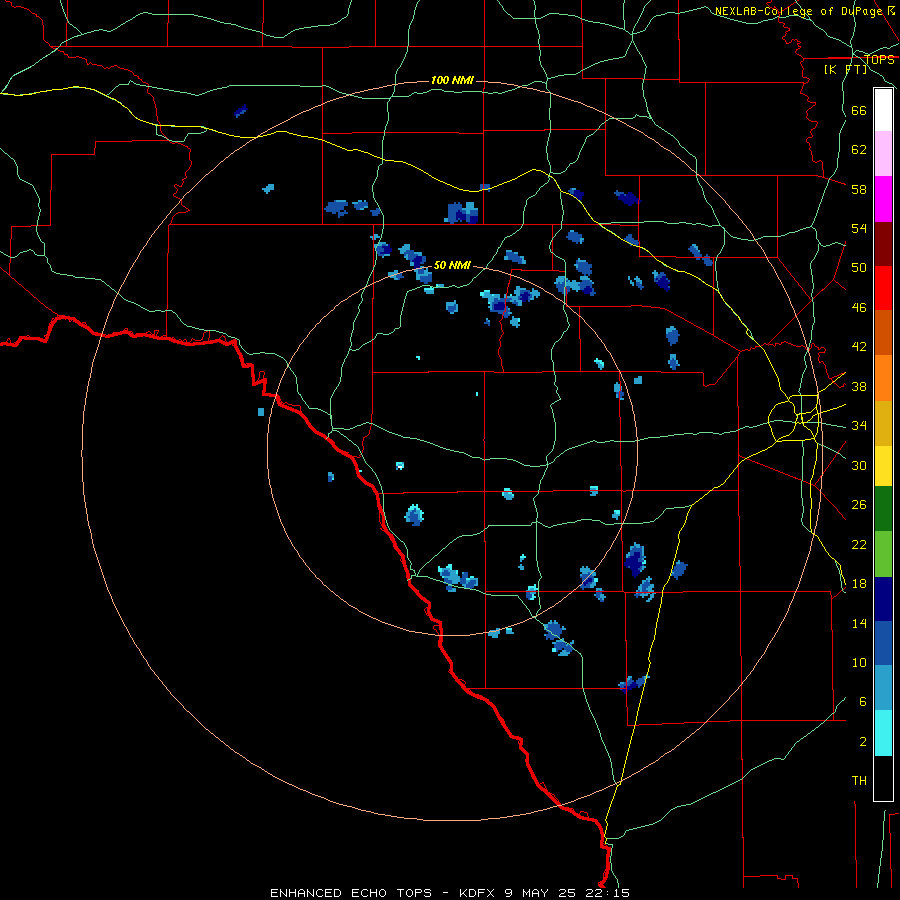This screenshot has width=900, height=900.
Task: Click the '6' scale label
Action: tap(863, 701)
